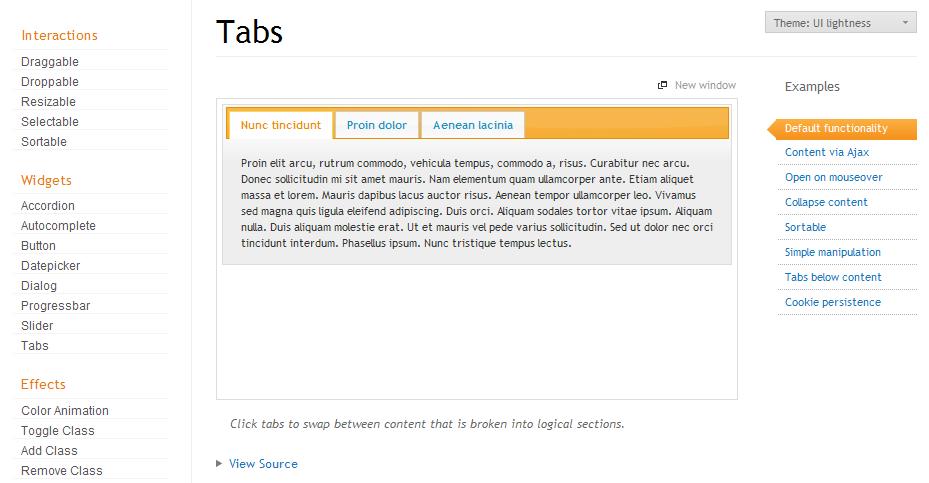Navigate to the Accordion widget
Image resolution: width=929 pixels, height=483 pixels.
click(x=48, y=206)
